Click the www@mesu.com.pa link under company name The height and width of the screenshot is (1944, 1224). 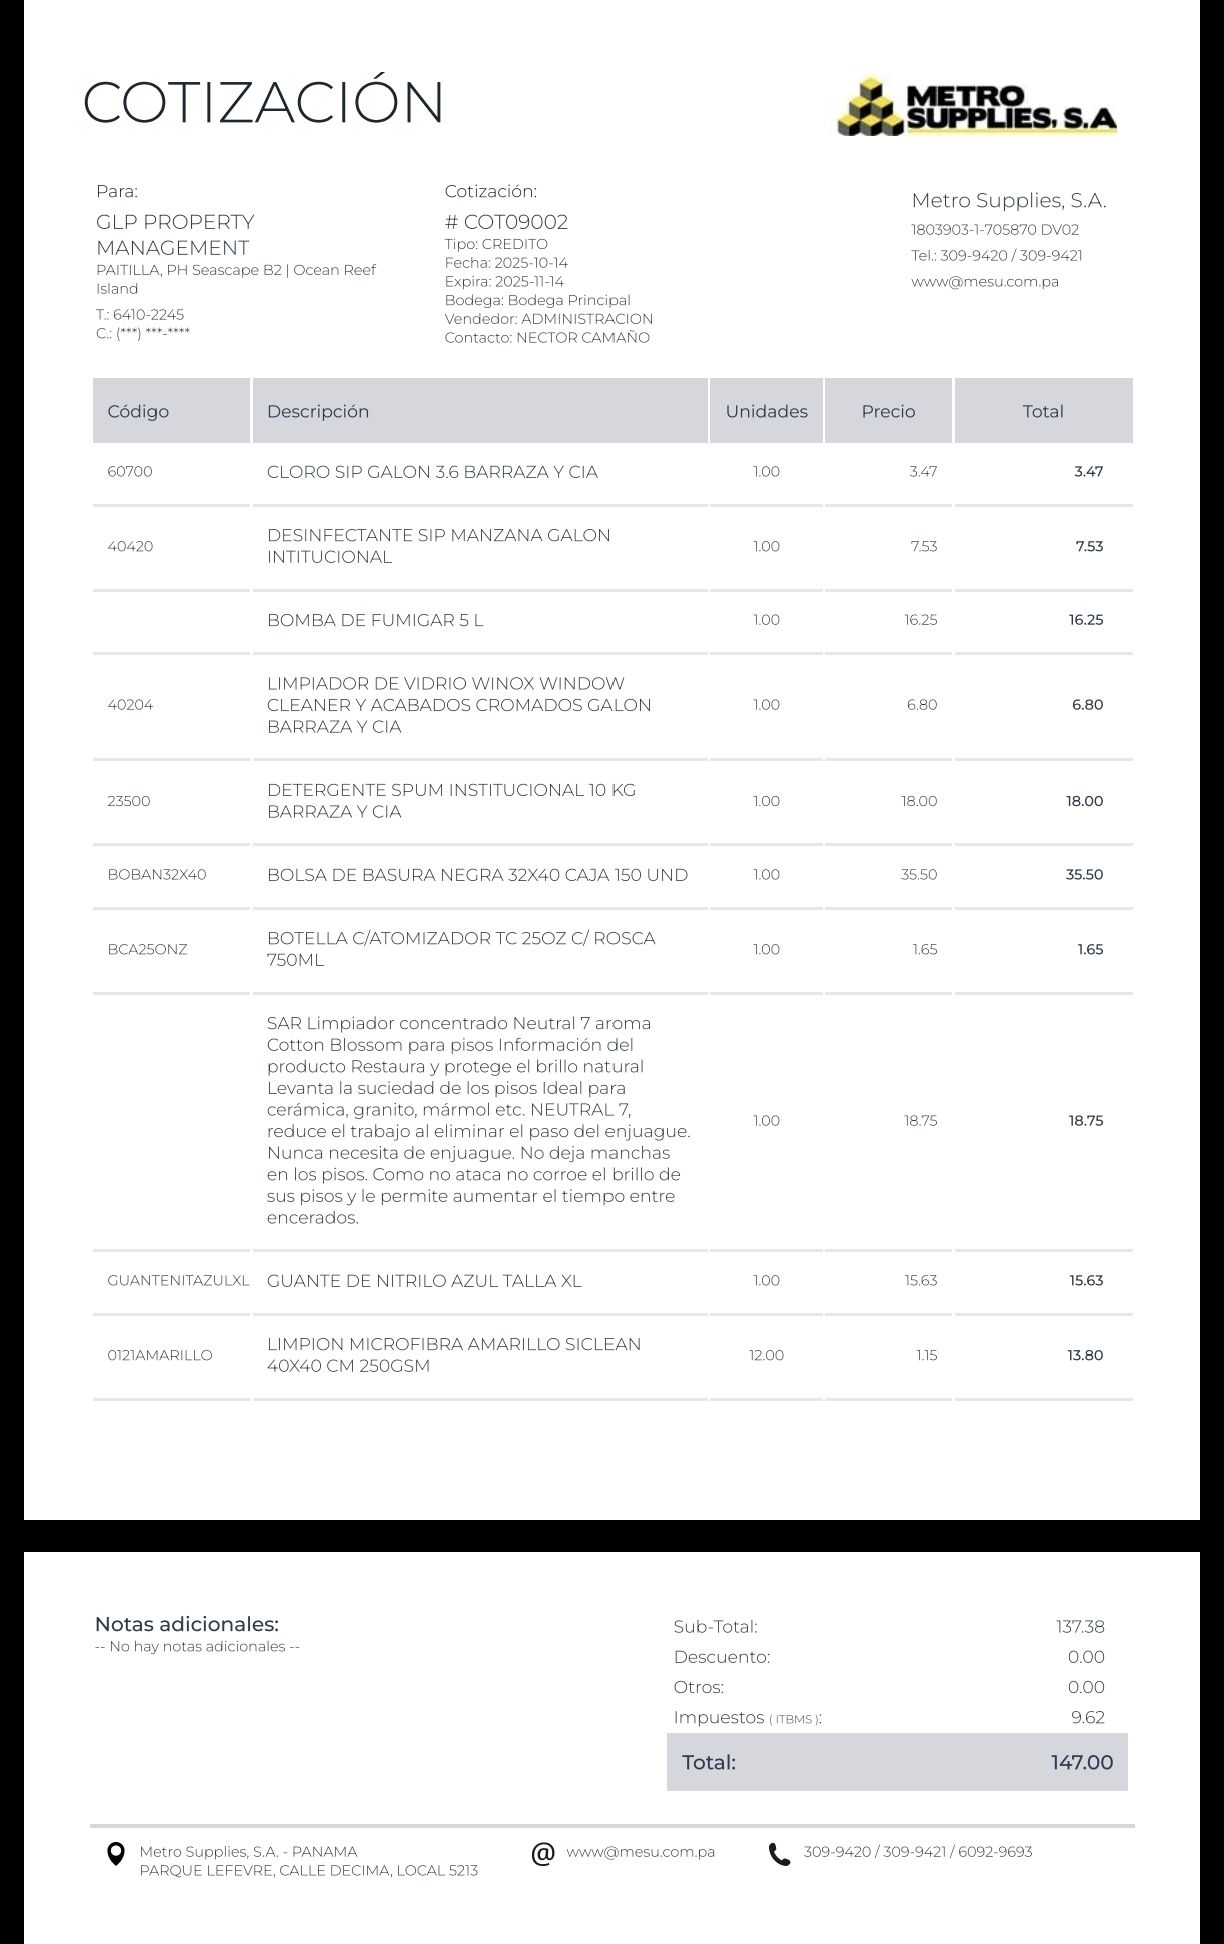click(984, 281)
